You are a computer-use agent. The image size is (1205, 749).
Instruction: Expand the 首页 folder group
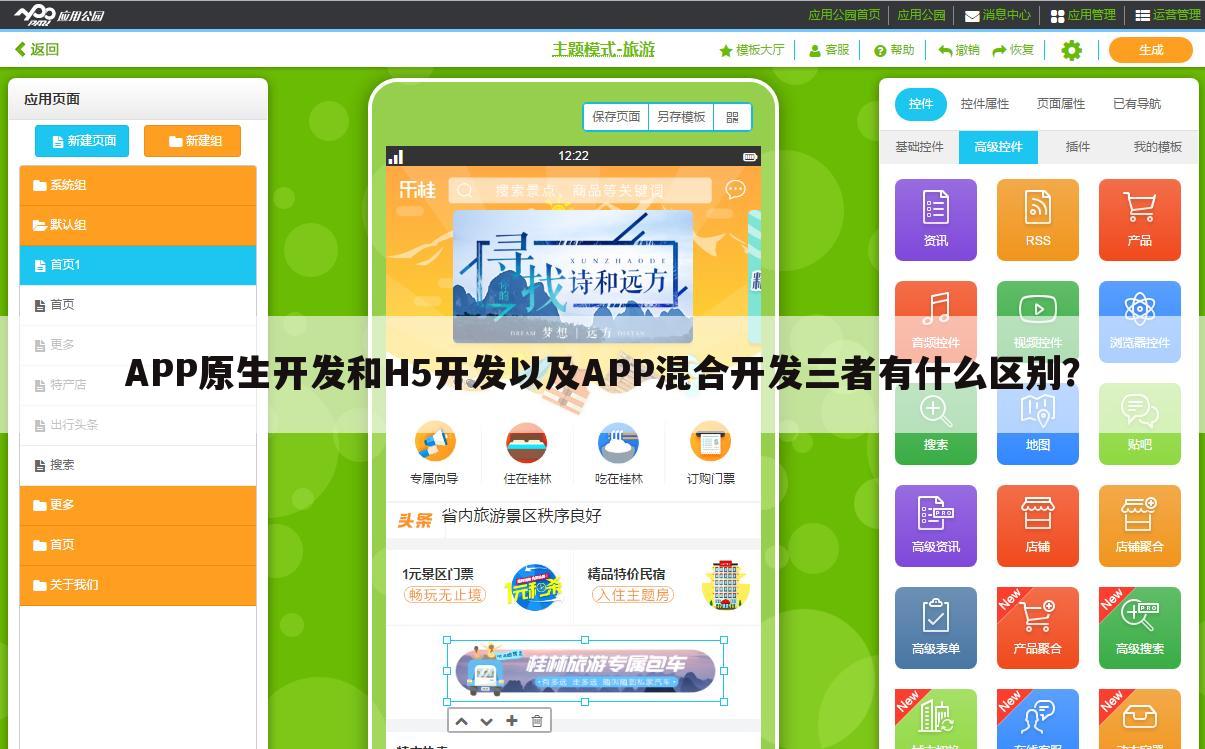click(x=138, y=545)
